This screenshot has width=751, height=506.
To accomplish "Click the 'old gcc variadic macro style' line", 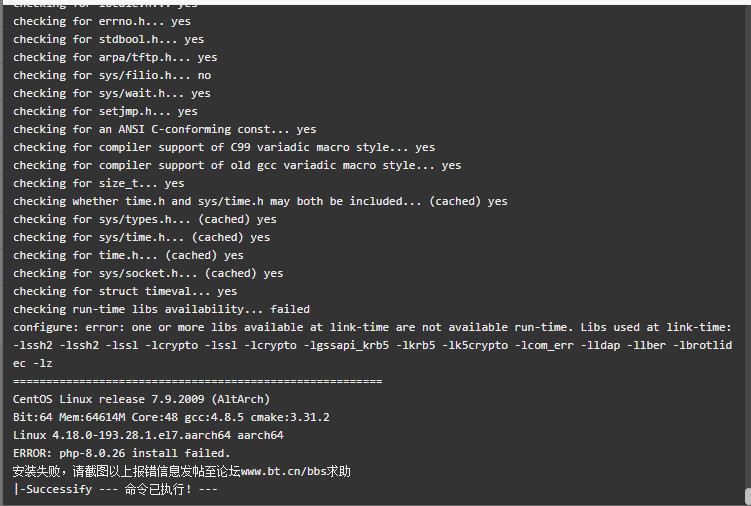I will [237, 165].
